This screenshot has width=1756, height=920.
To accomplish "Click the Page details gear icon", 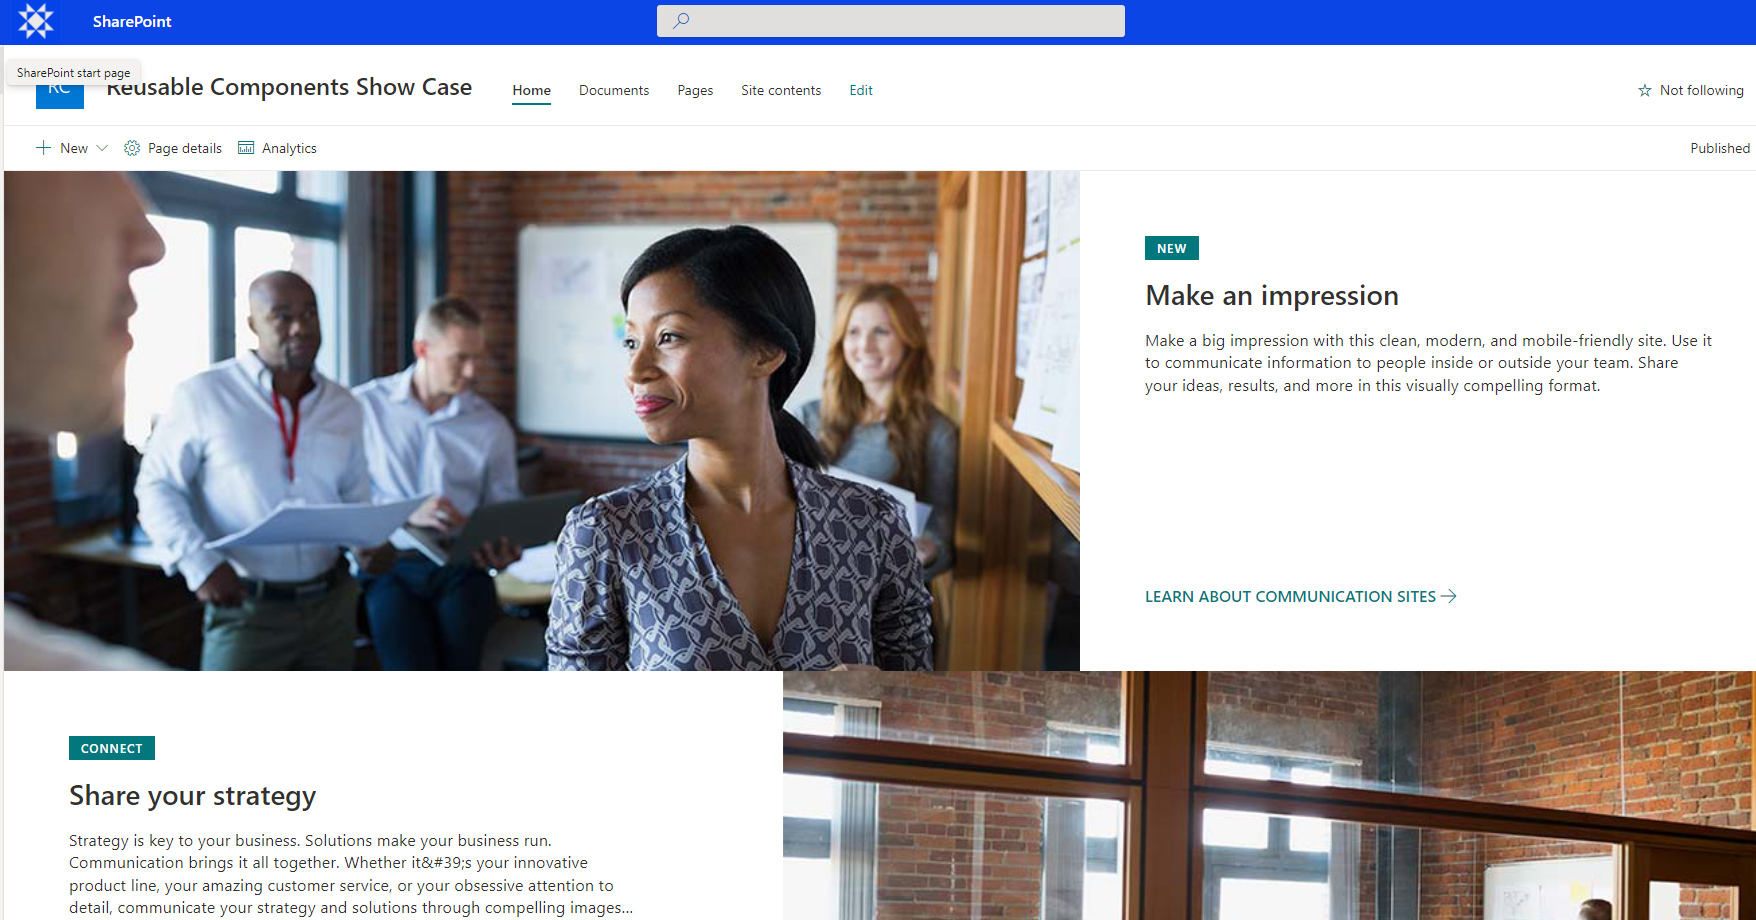I will tap(132, 148).
